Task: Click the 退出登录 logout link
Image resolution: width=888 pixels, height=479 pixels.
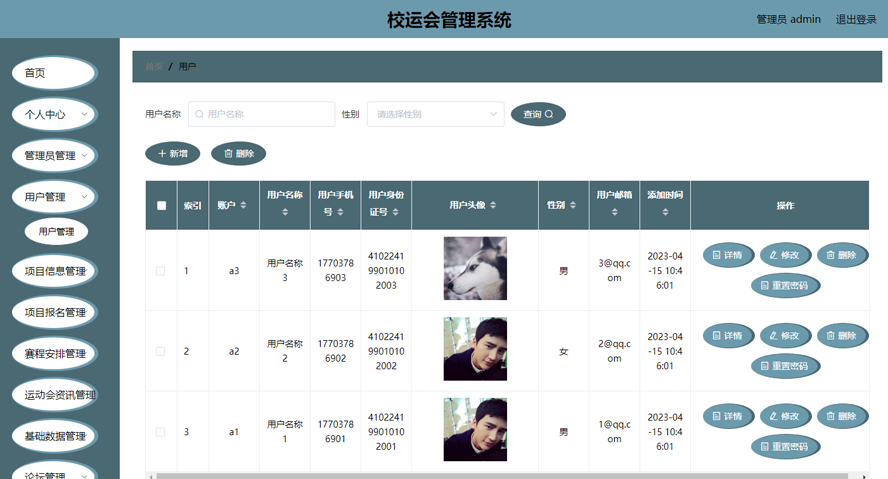Action: (x=856, y=20)
